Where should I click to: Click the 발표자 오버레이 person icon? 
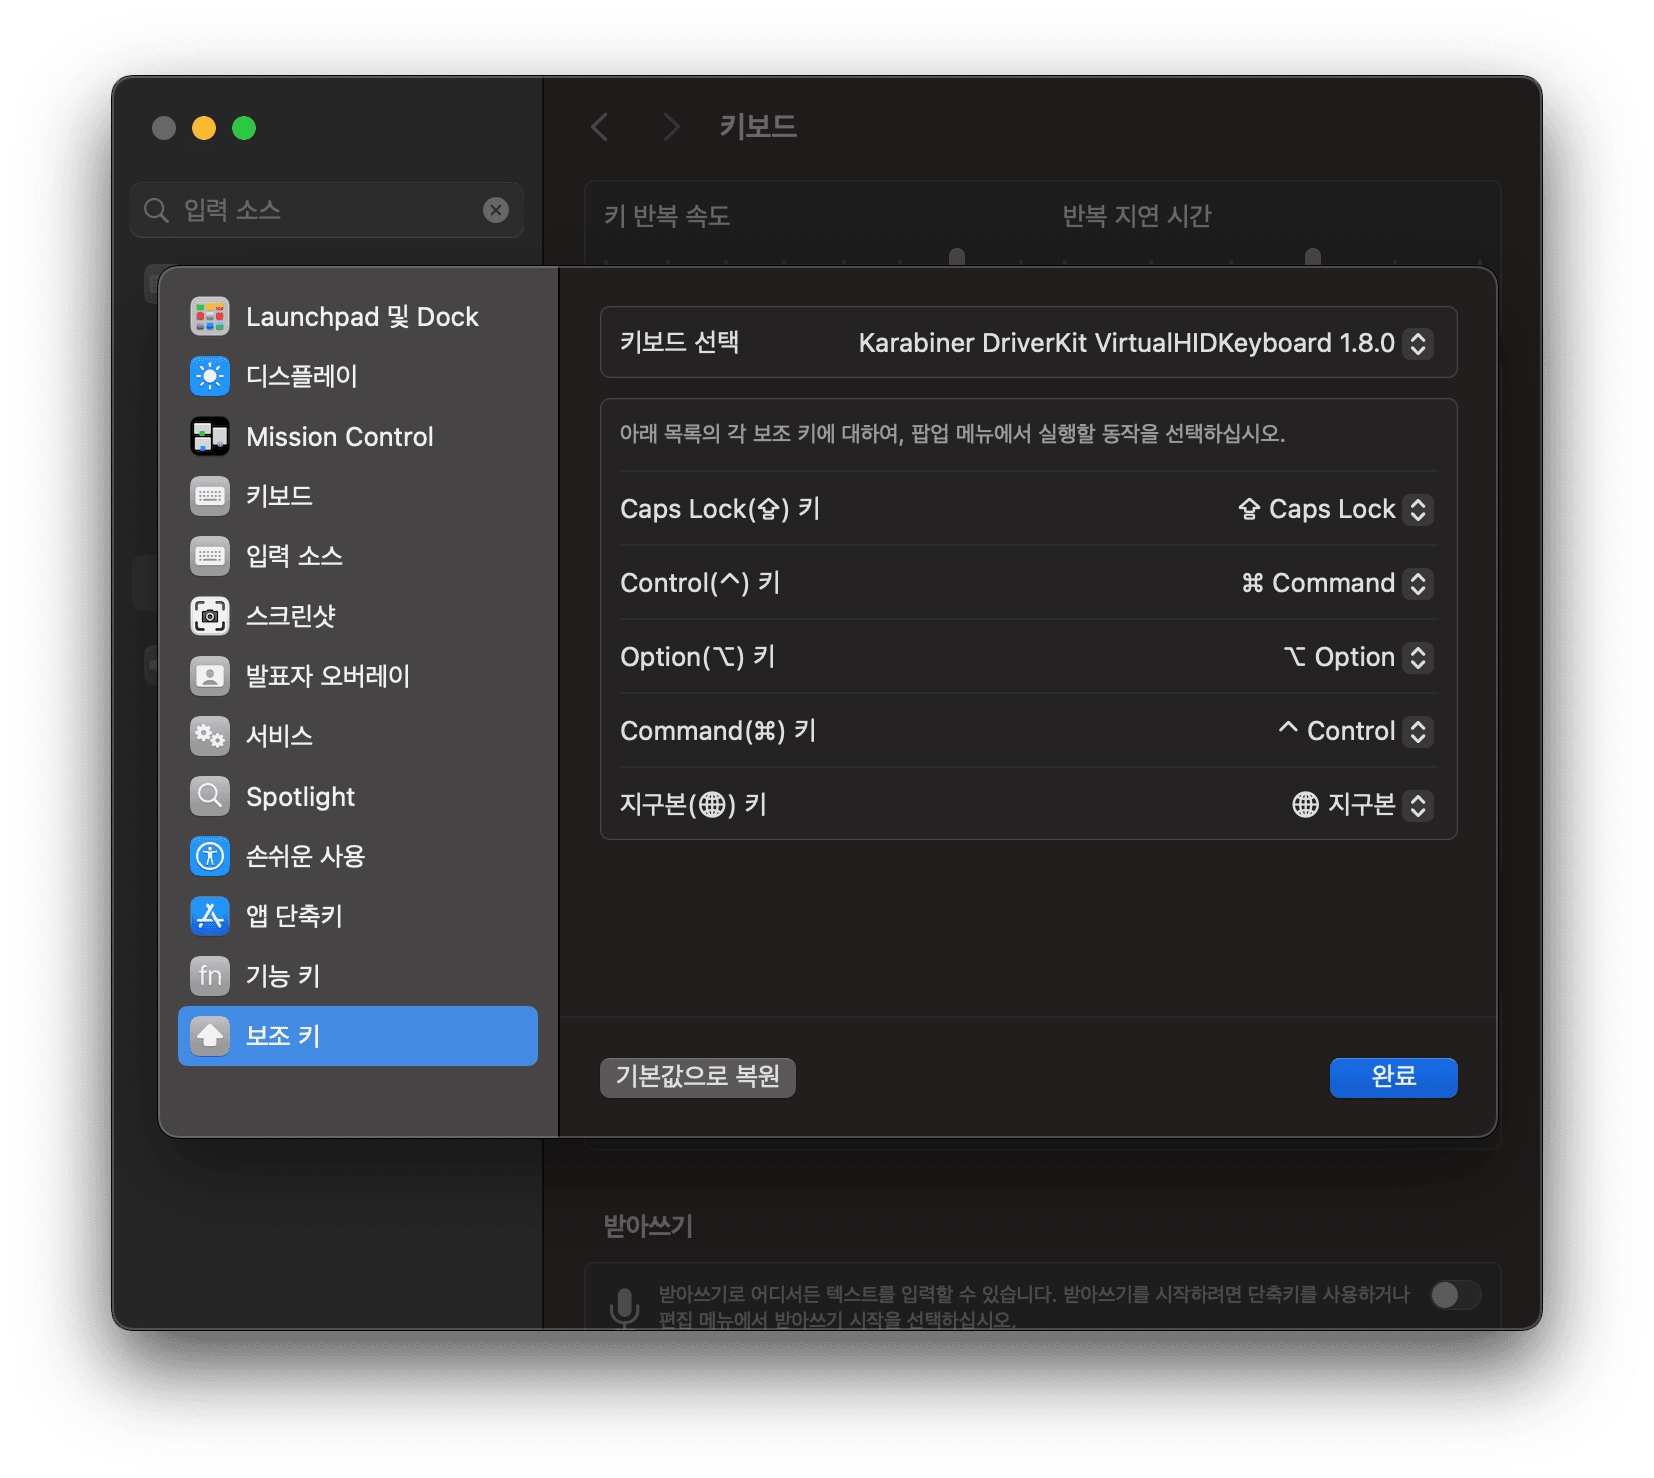click(x=210, y=676)
